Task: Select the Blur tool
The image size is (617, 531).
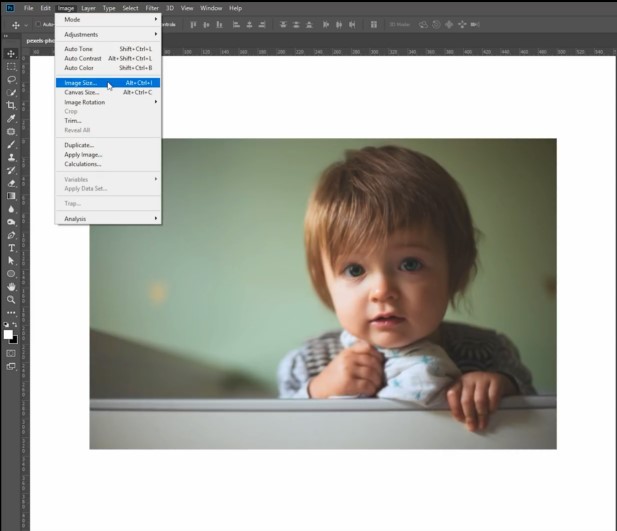Action: coord(11,209)
